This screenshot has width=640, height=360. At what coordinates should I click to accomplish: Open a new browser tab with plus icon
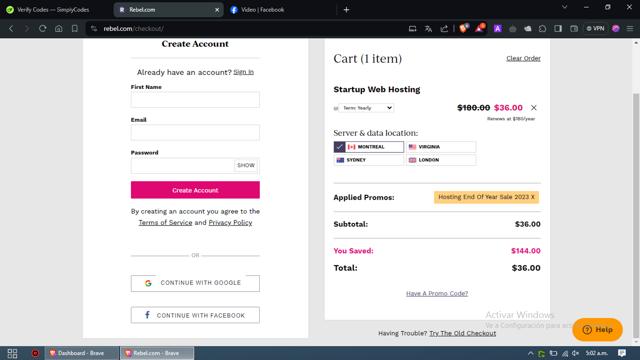[x=346, y=9]
